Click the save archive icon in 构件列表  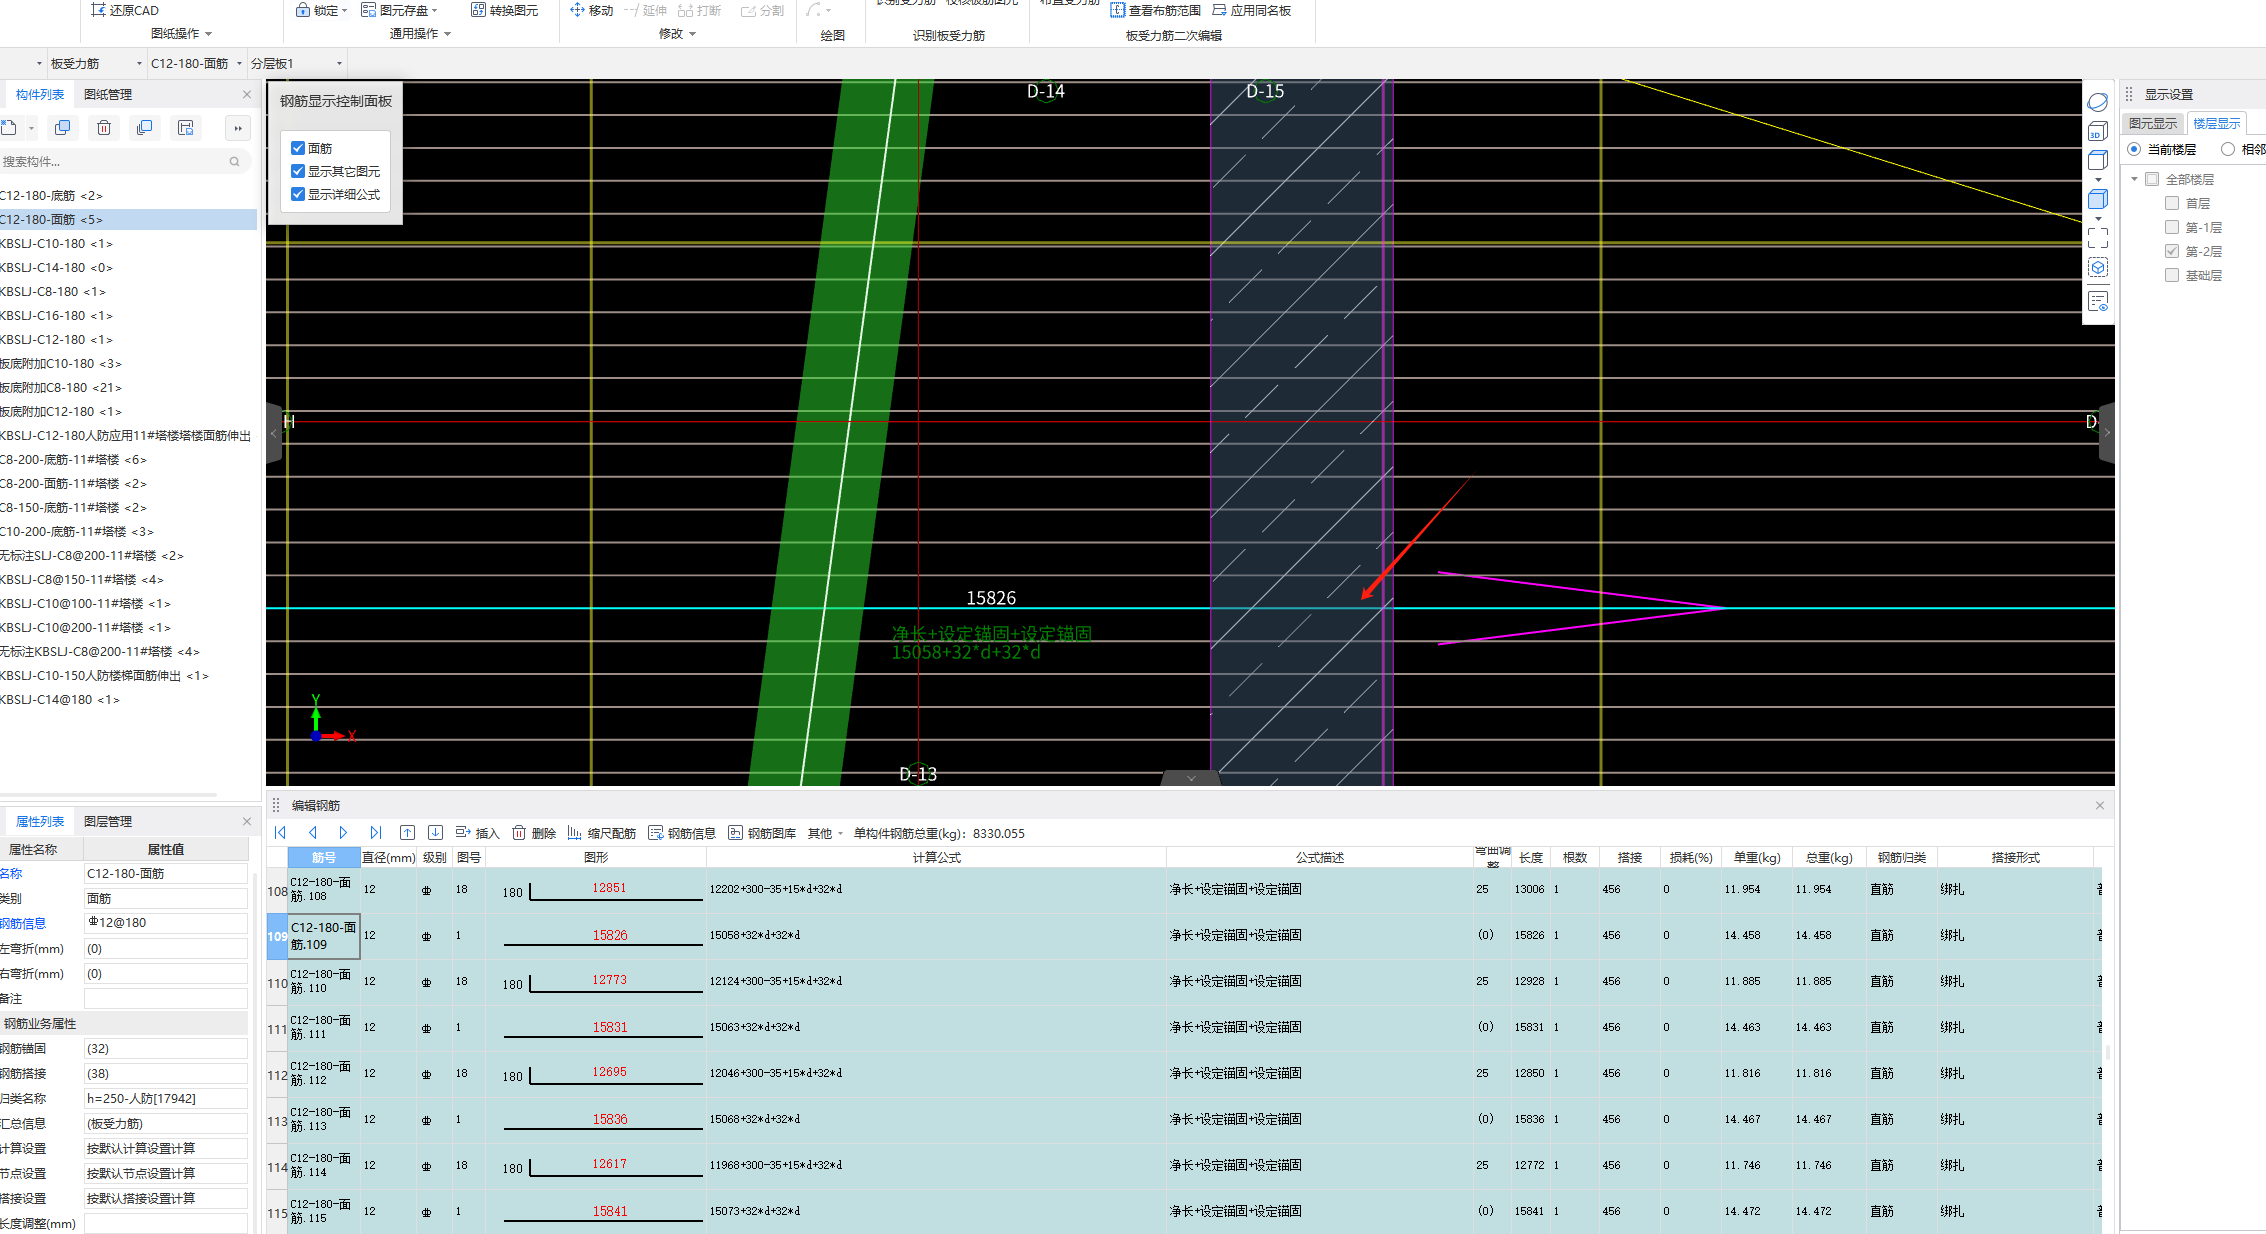pos(185,128)
